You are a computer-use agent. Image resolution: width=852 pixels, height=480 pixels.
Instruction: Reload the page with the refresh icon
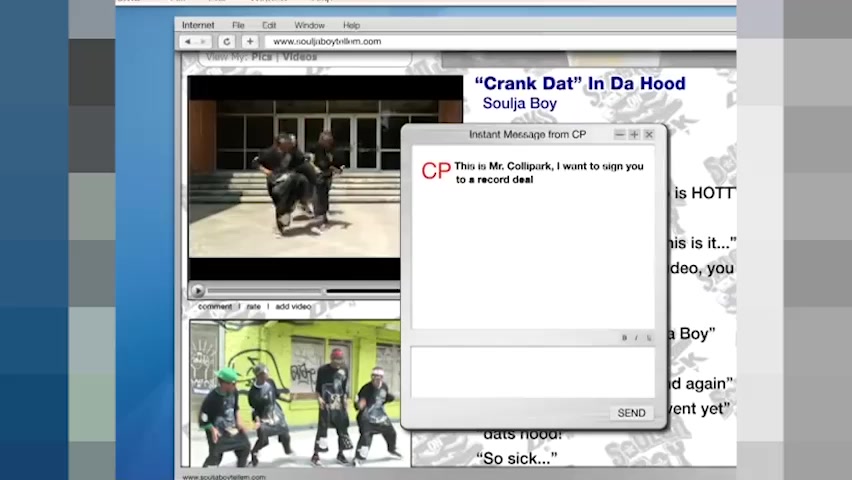[x=227, y=41]
